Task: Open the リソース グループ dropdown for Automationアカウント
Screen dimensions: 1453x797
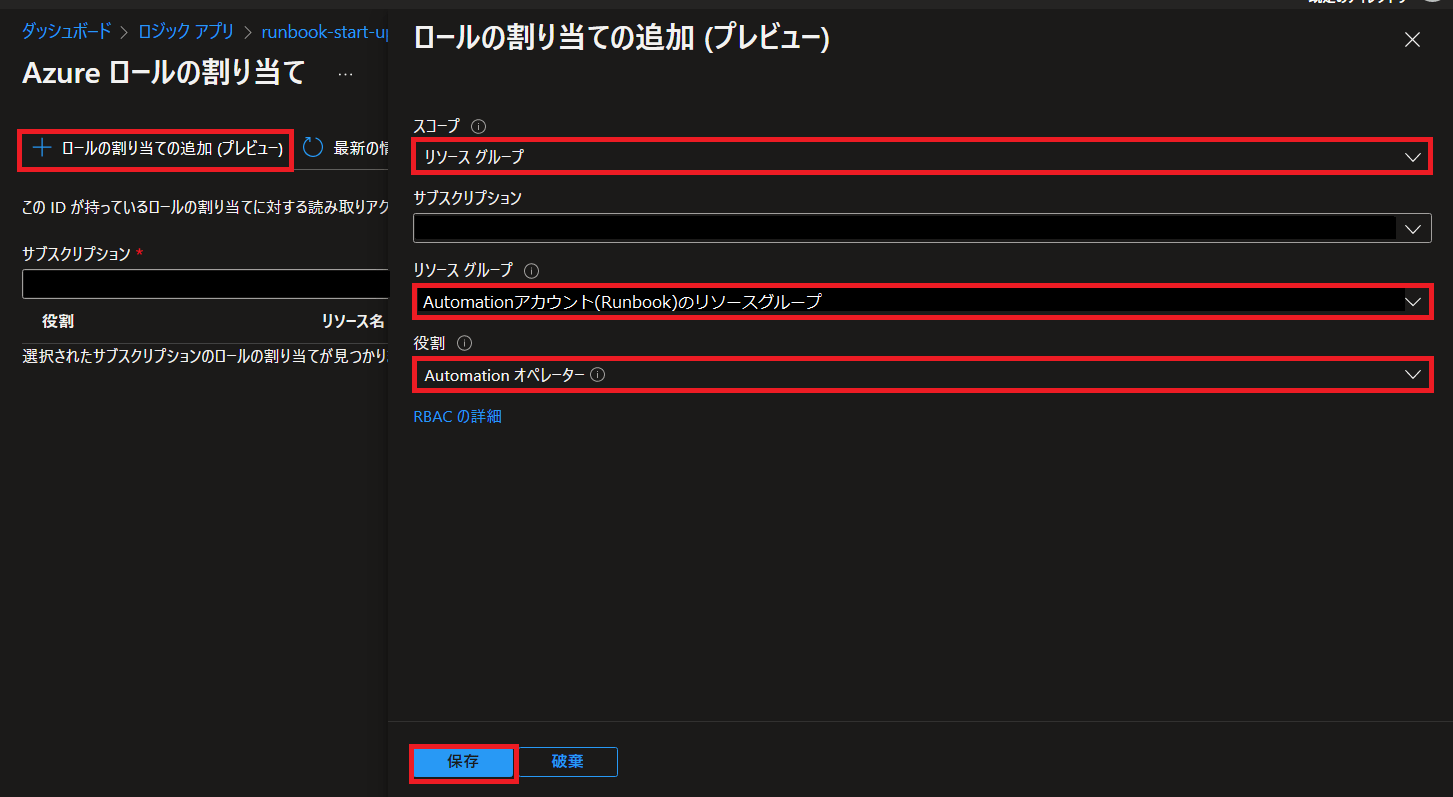Action: [920, 300]
